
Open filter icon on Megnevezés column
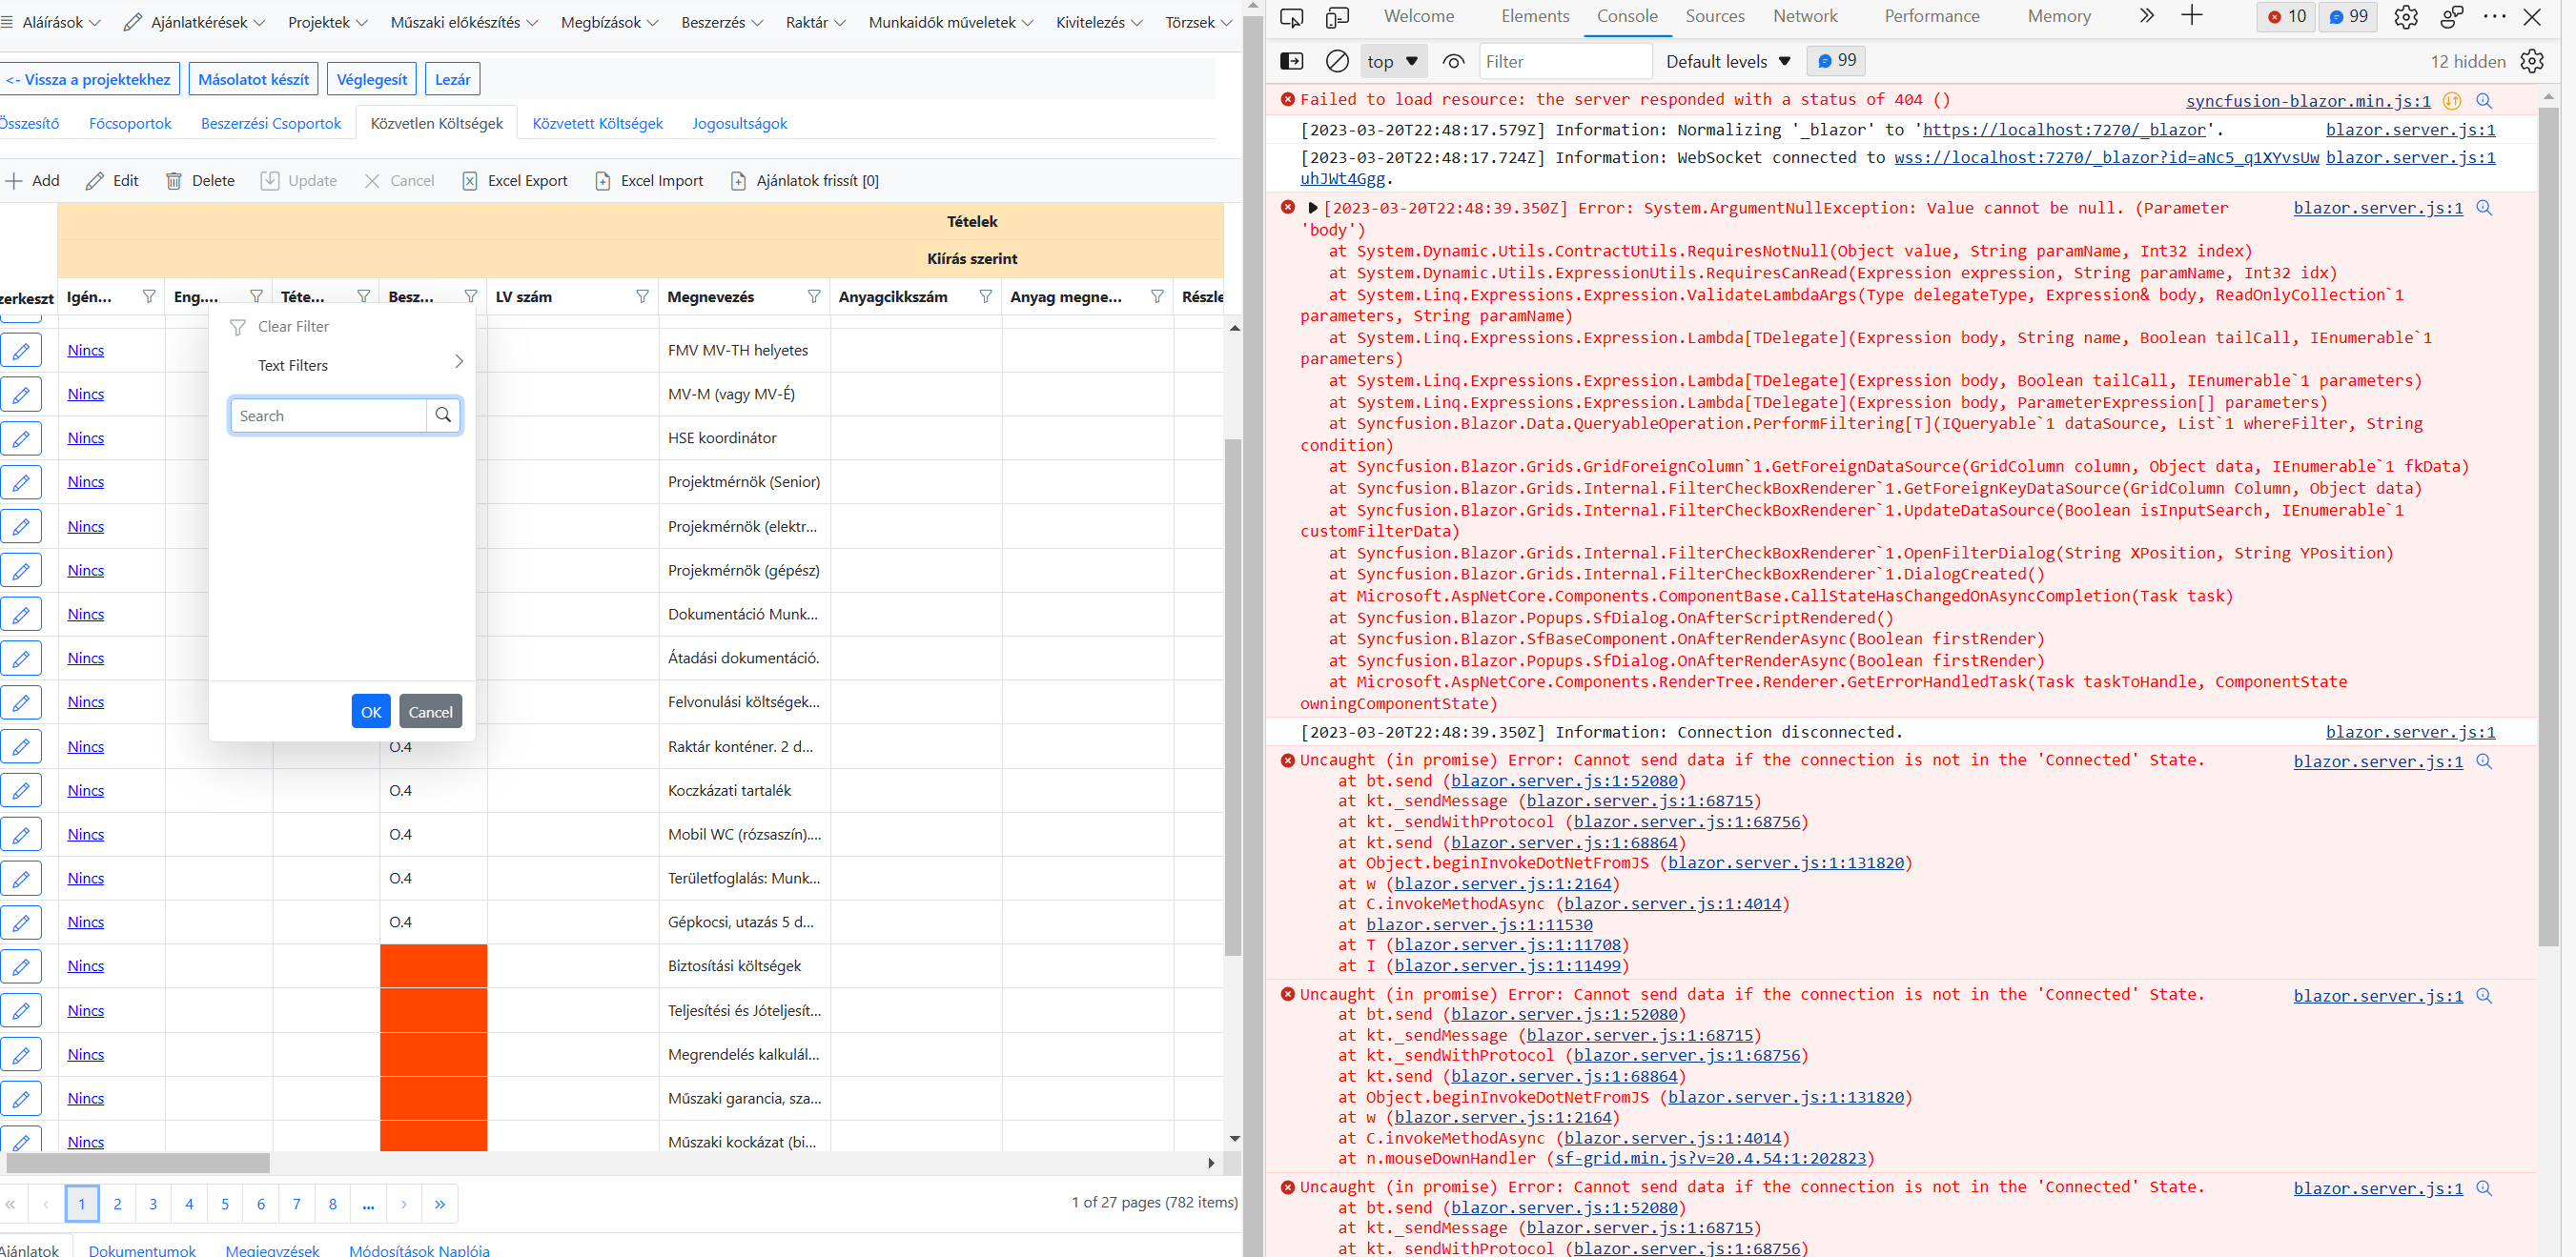(813, 297)
